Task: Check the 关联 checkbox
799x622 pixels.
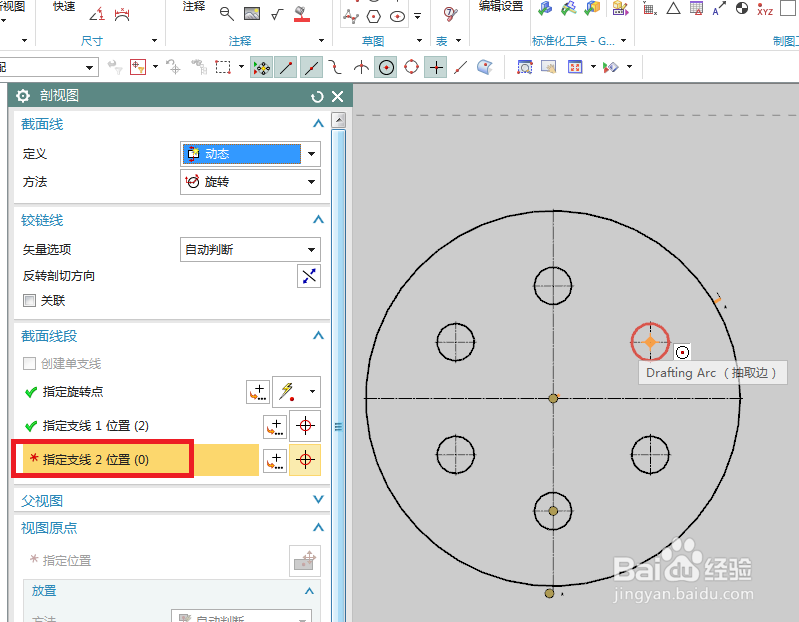Action: 30,301
